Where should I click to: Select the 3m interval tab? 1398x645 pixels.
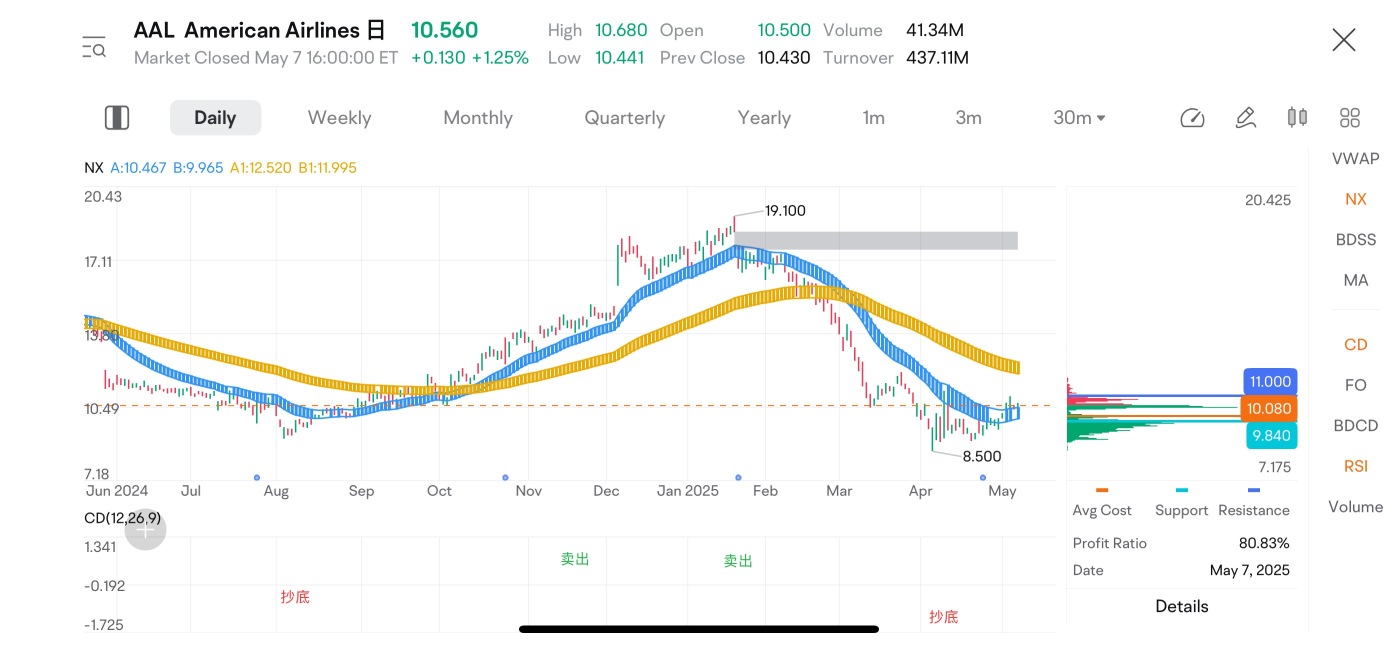968,118
